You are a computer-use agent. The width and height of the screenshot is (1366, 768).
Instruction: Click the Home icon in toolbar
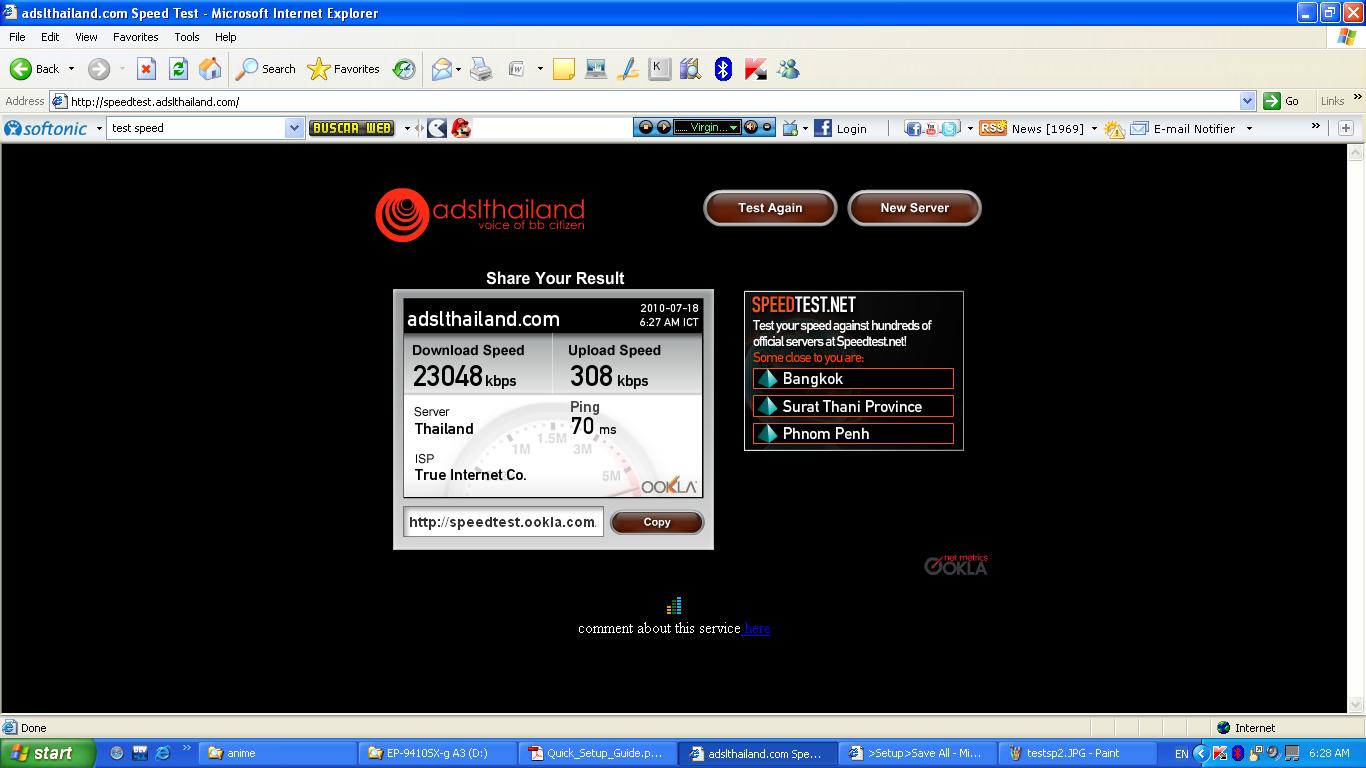(x=210, y=69)
